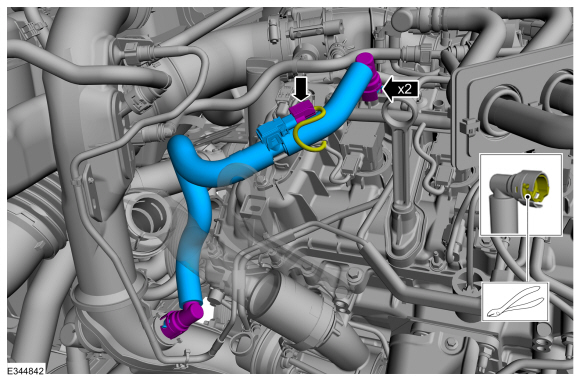Click the black x2 arrow label
580x381 pixels.
point(400,89)
